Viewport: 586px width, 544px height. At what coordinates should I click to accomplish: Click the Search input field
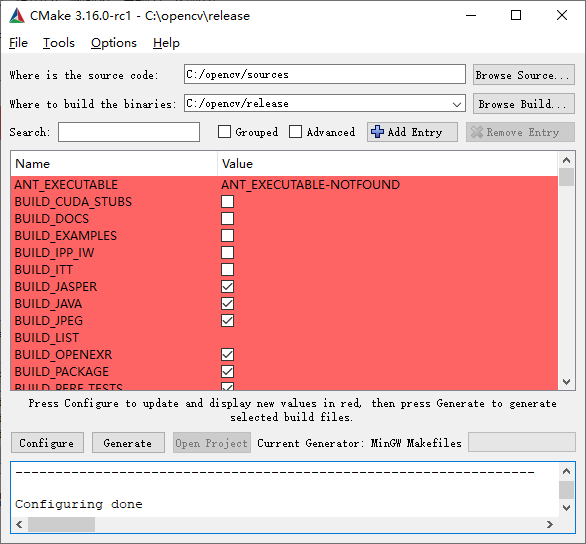129,132
